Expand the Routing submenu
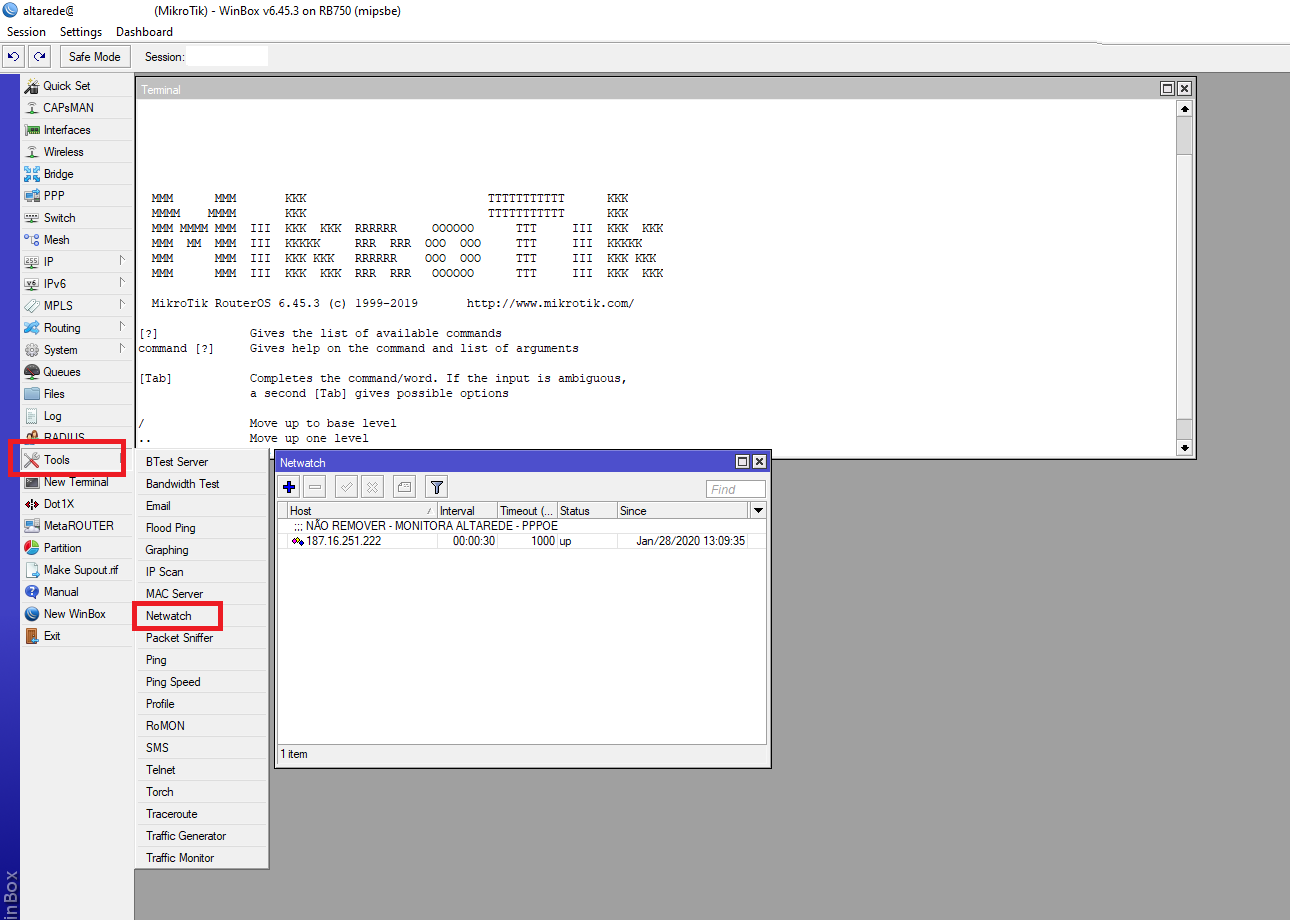 click(77, 328)
